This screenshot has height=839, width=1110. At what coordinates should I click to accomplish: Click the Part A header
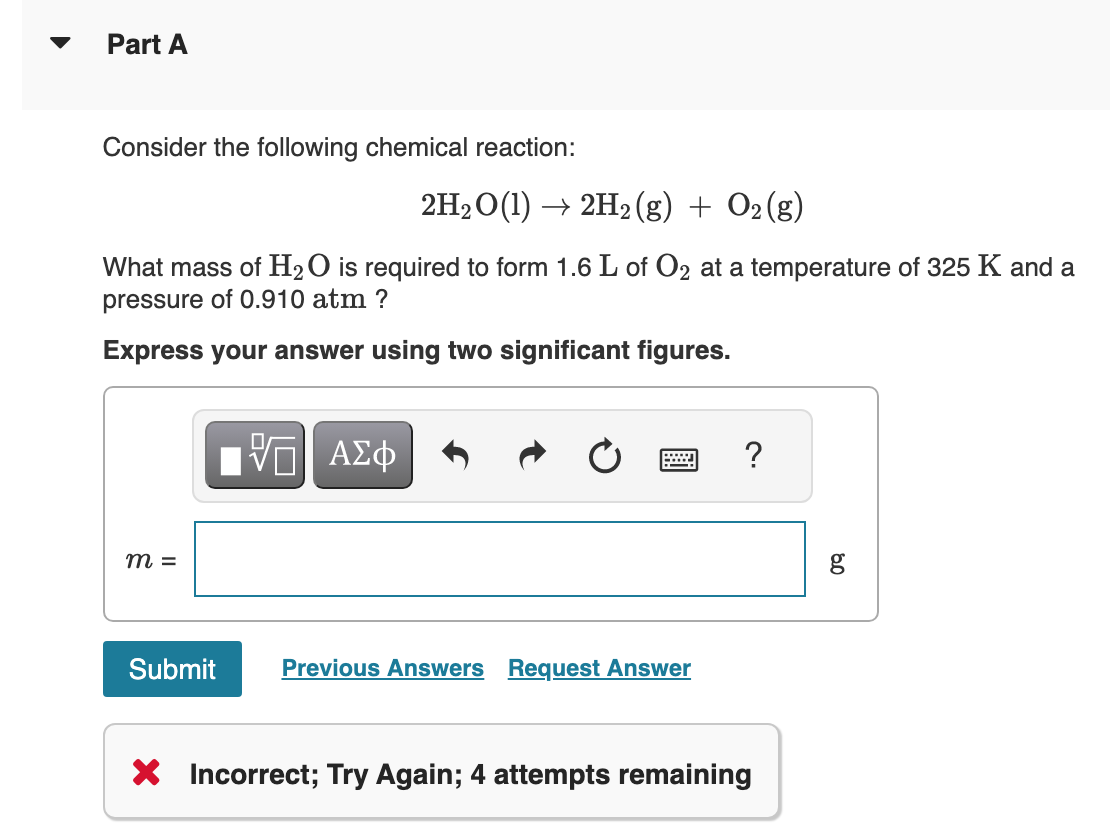click(147, 44)
